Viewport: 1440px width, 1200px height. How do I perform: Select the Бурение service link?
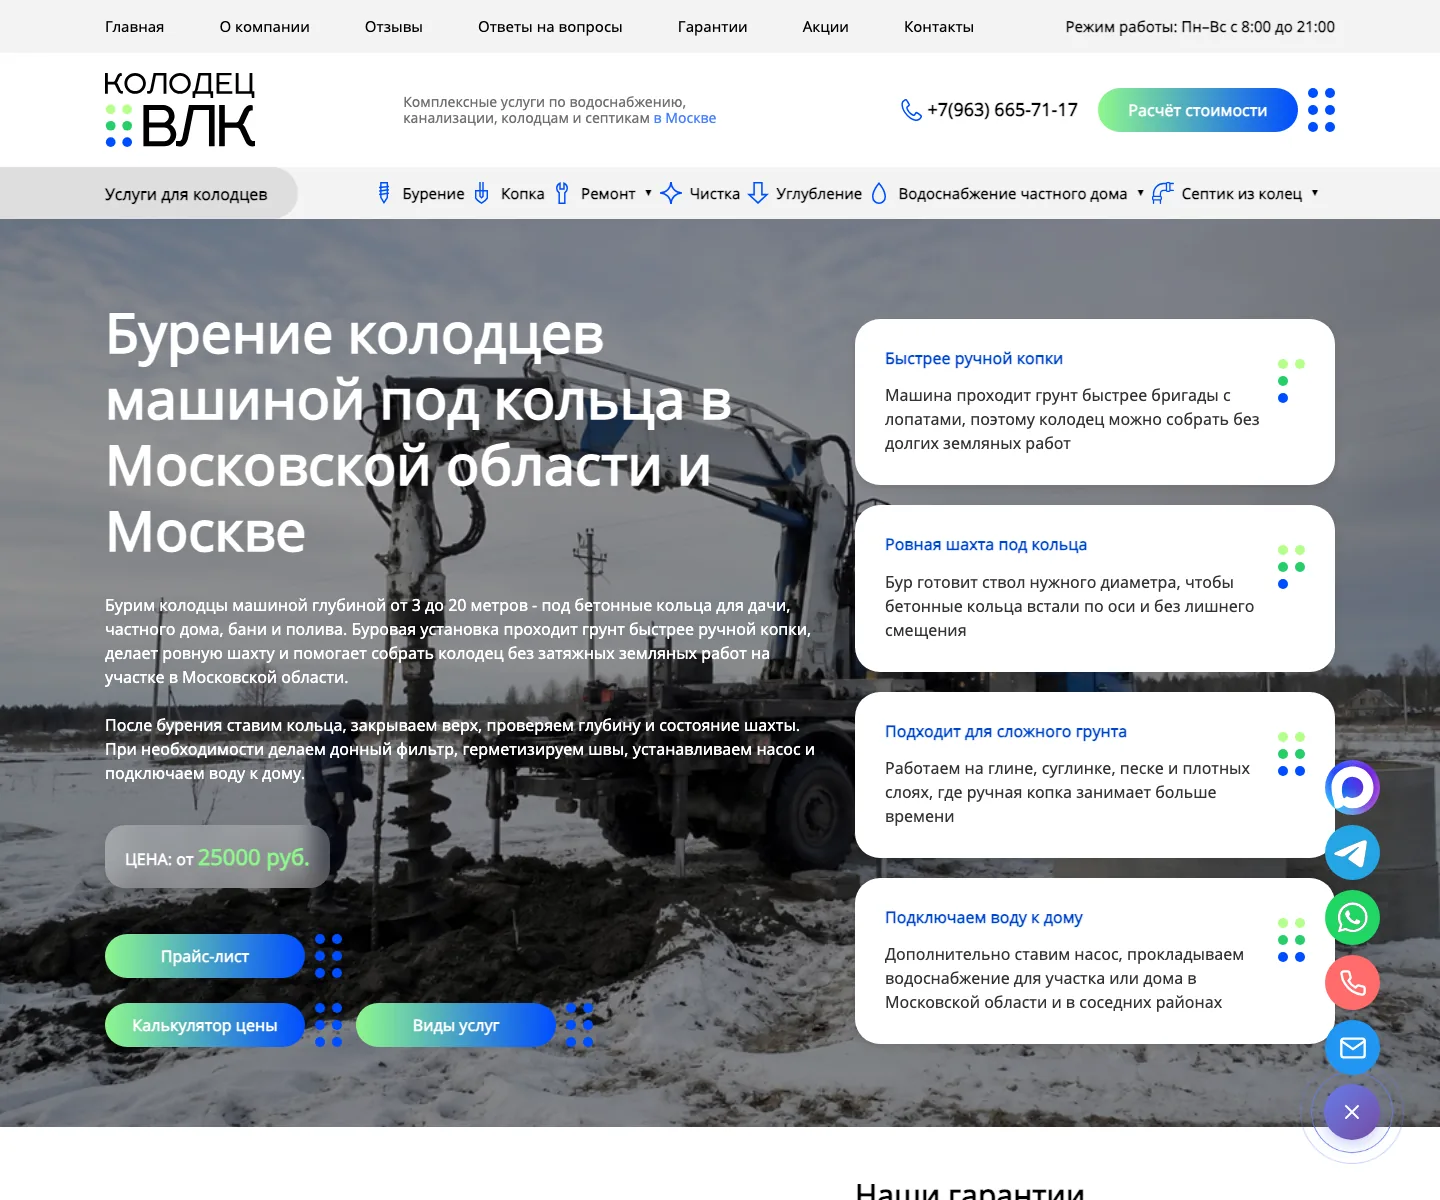coord(433,193)
